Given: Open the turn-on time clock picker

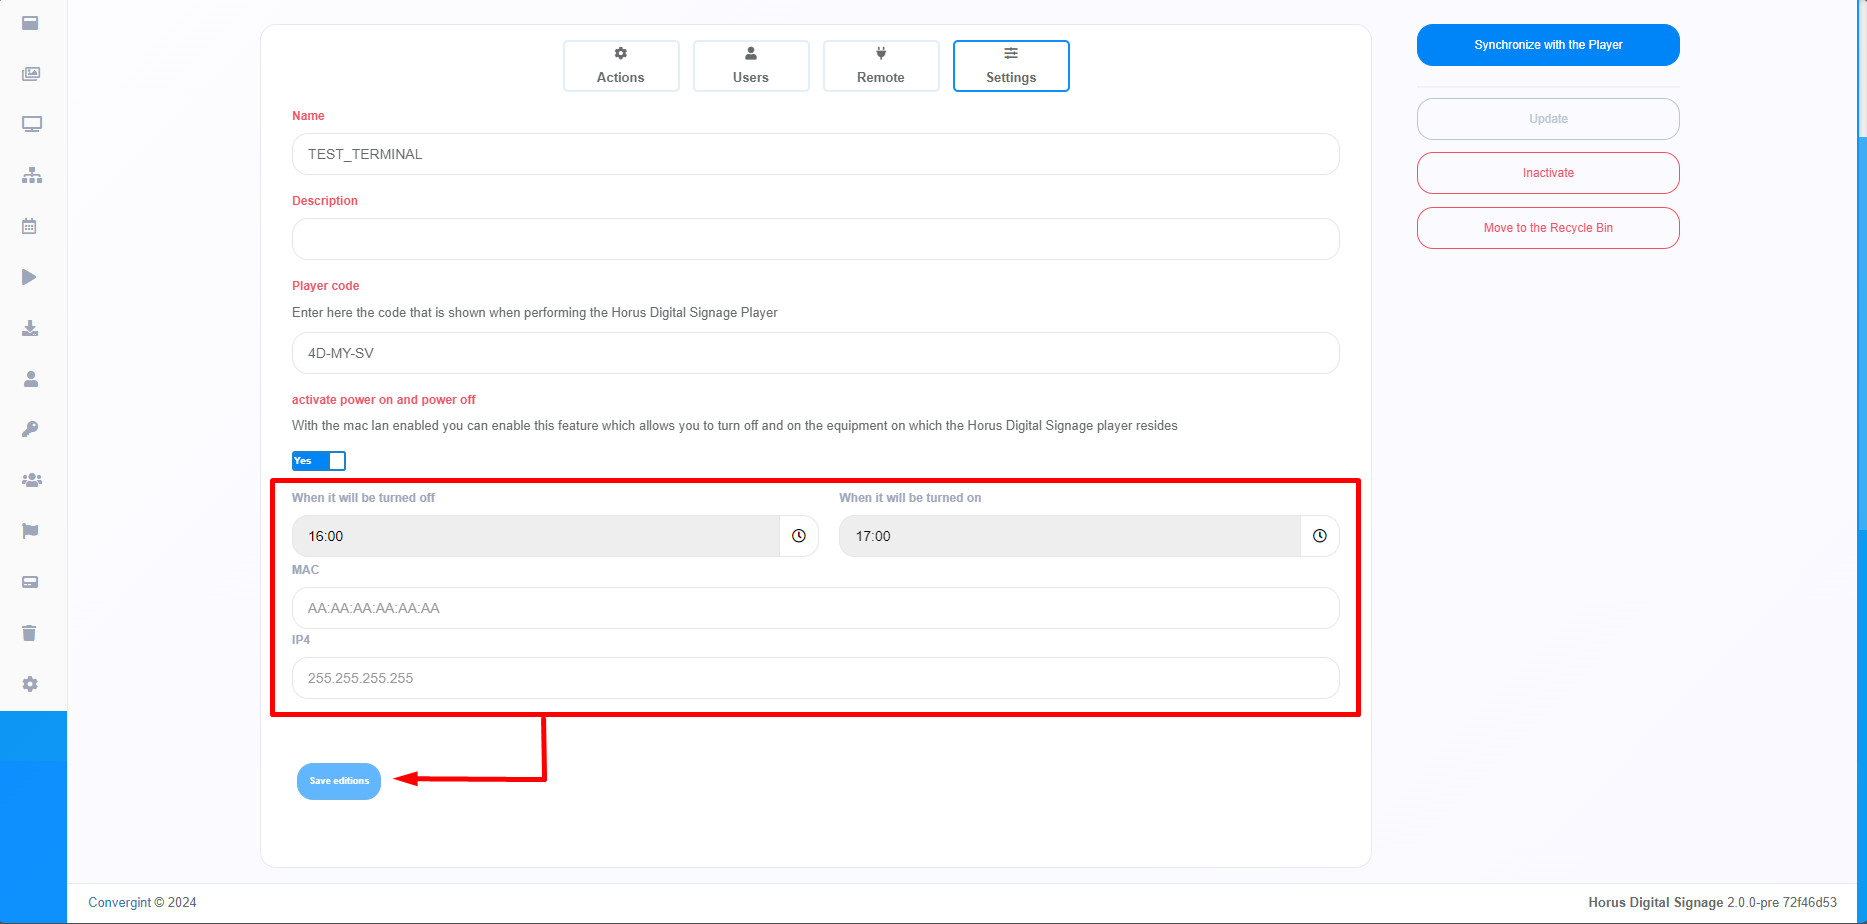Looking at the screenshot, I should coord(1319,536).
